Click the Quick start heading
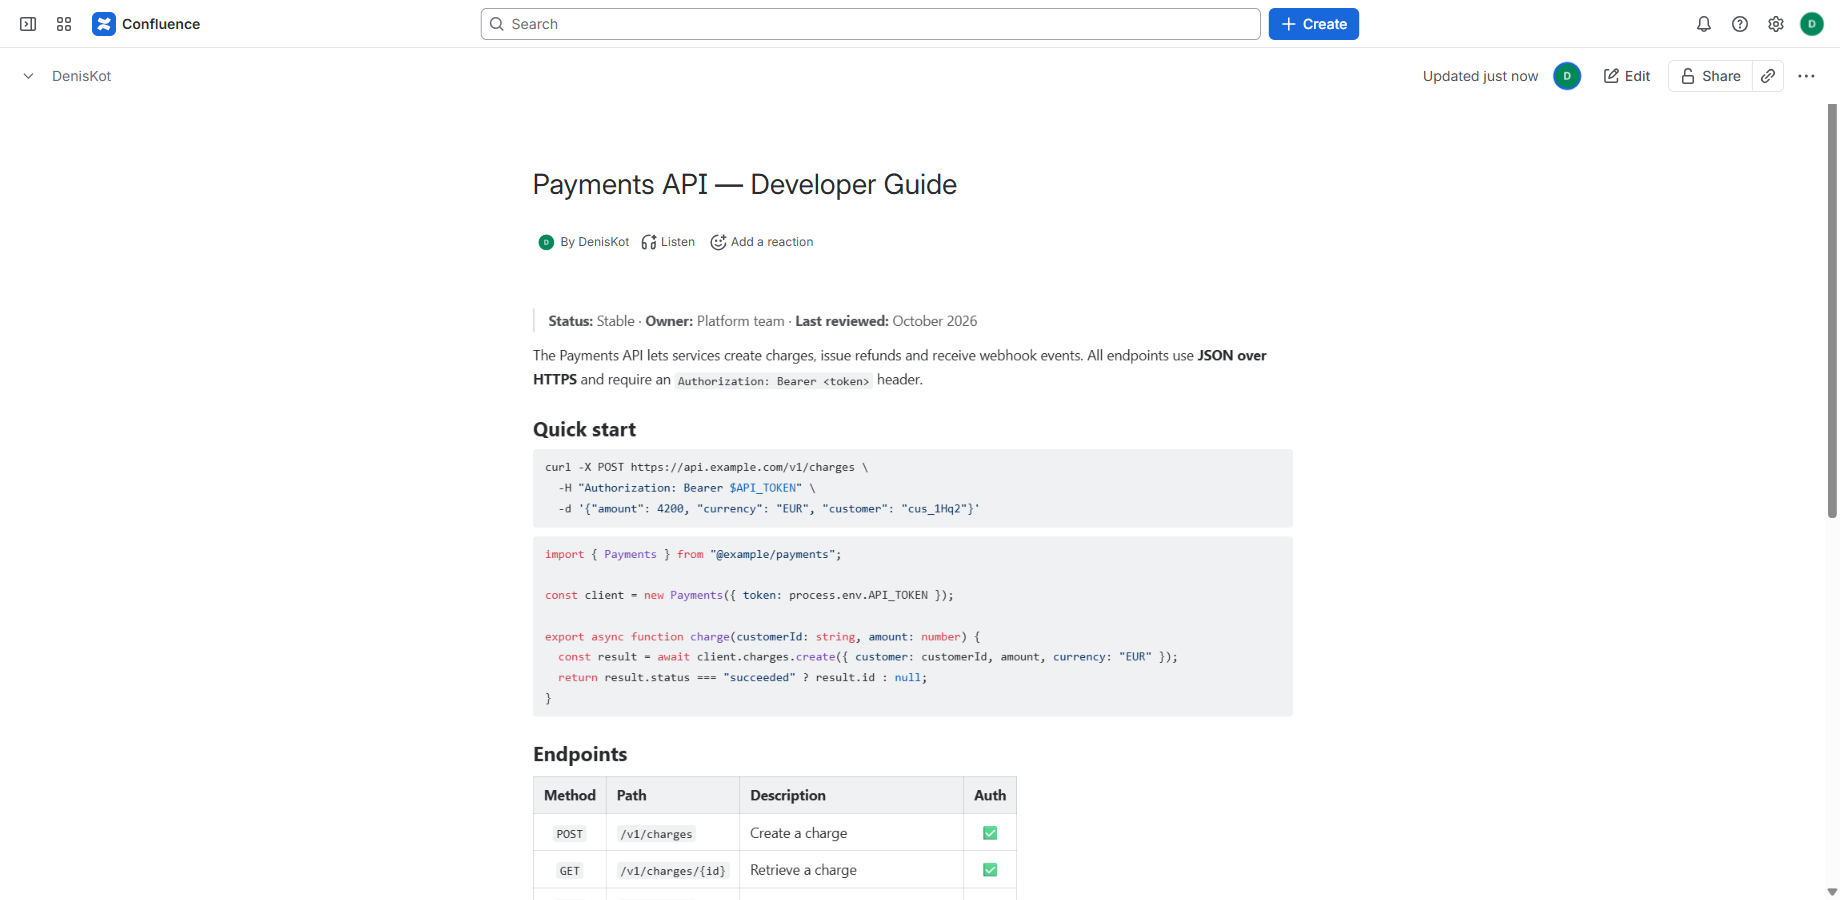Viewport: 1840px width, 900px height. pos(584,429)
